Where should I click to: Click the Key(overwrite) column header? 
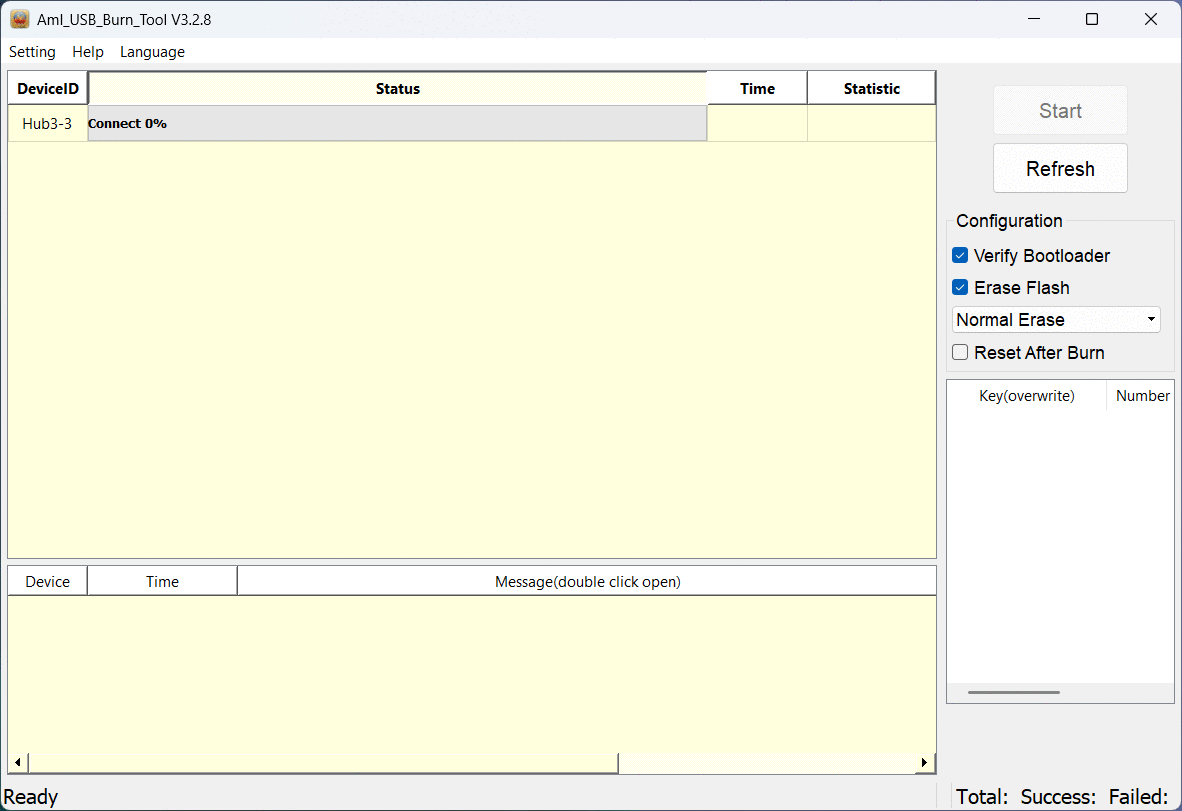[1026, 396]
